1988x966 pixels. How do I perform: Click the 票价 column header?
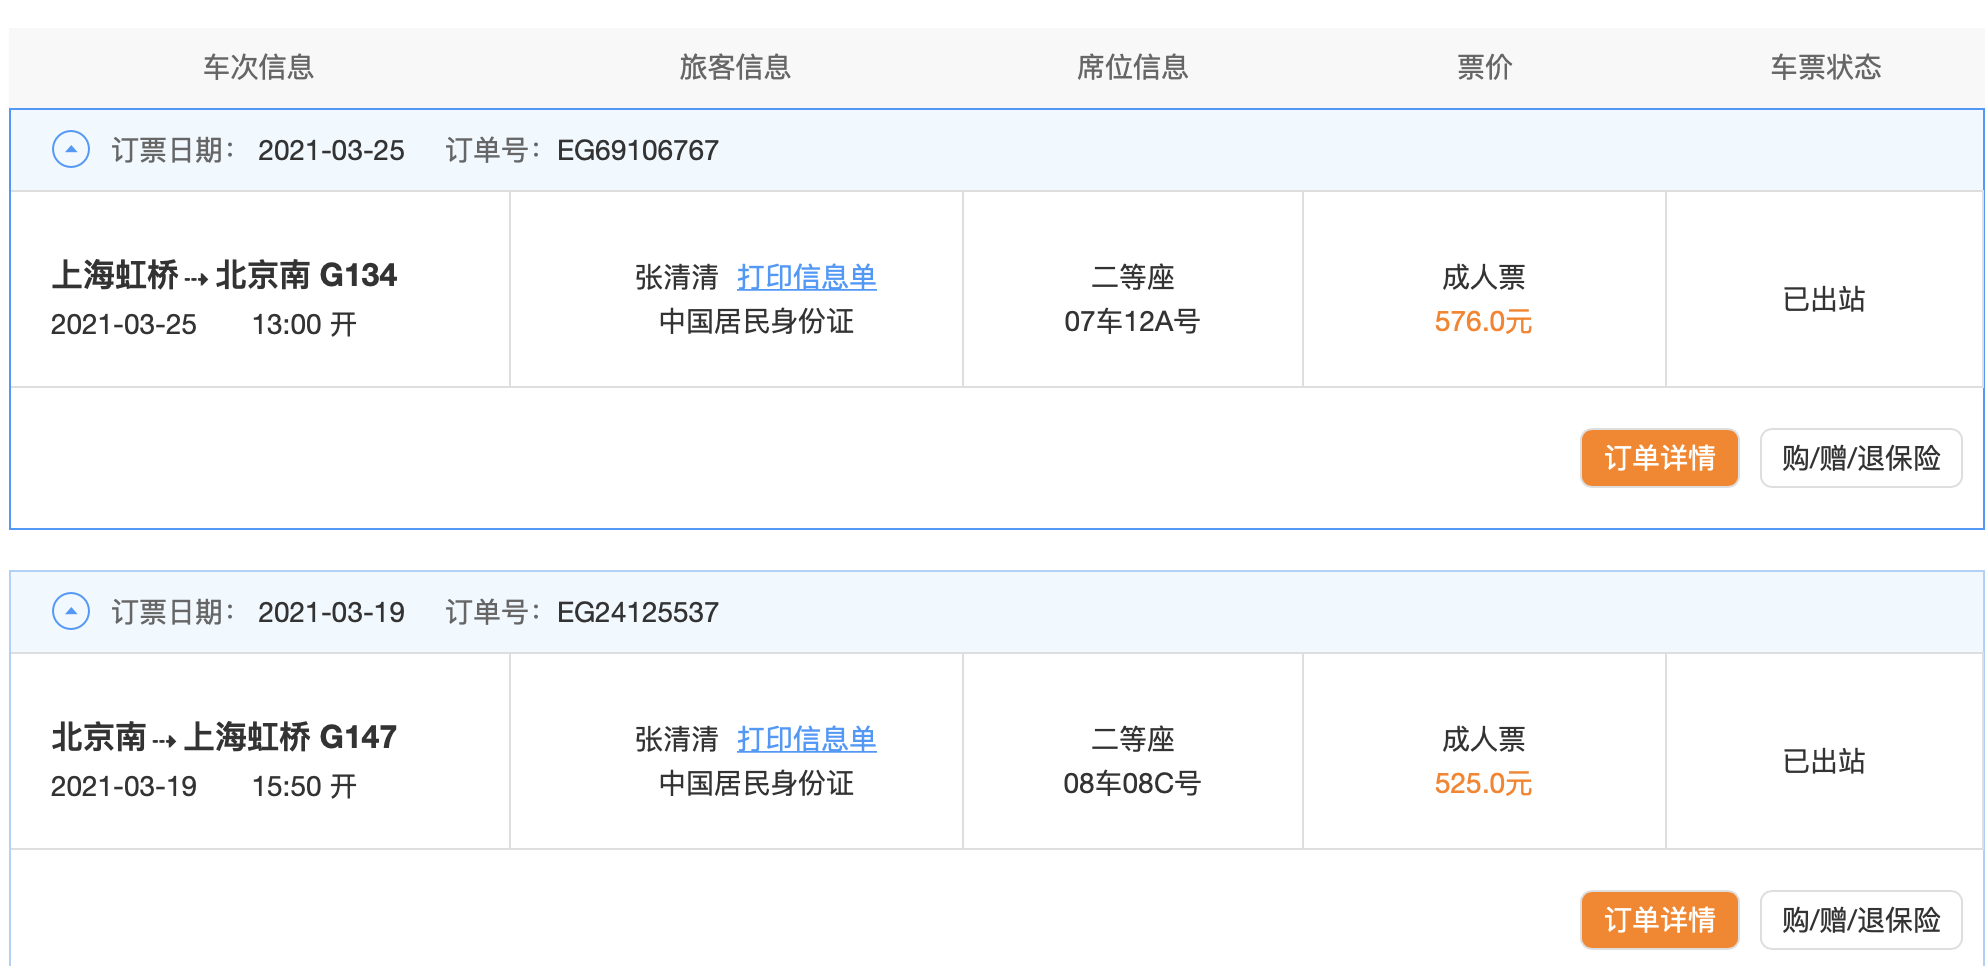[x=1484, y=67]
